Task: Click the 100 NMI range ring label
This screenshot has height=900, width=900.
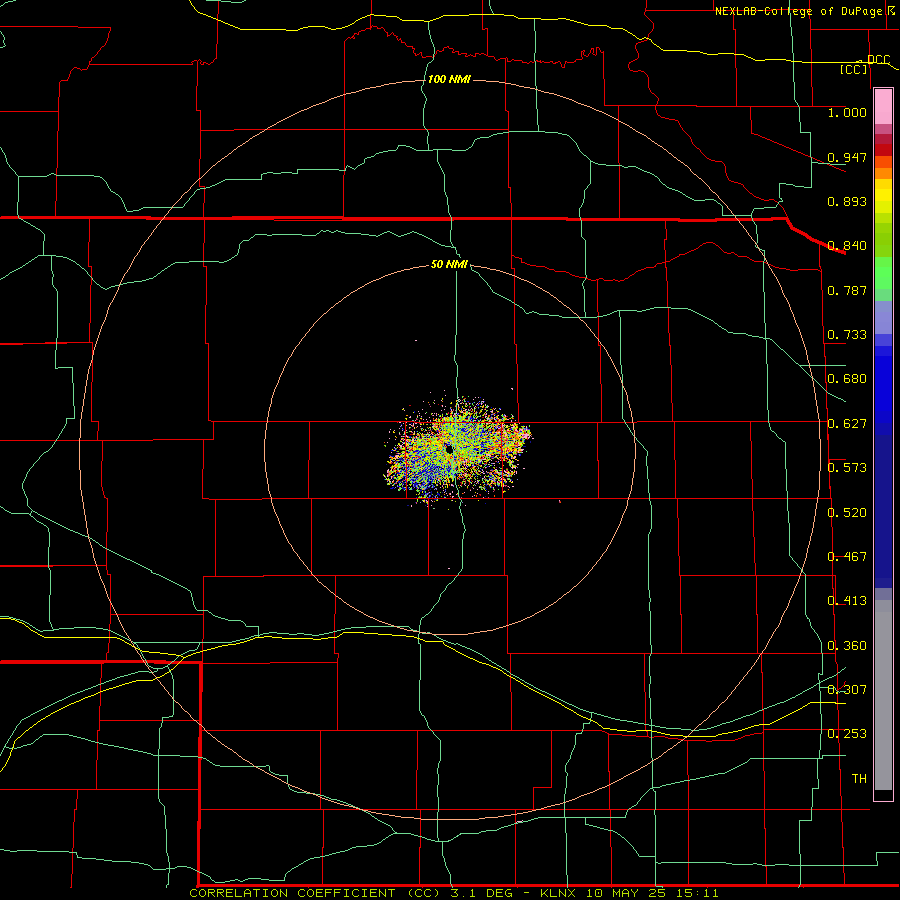Action: tap(449, 79)
